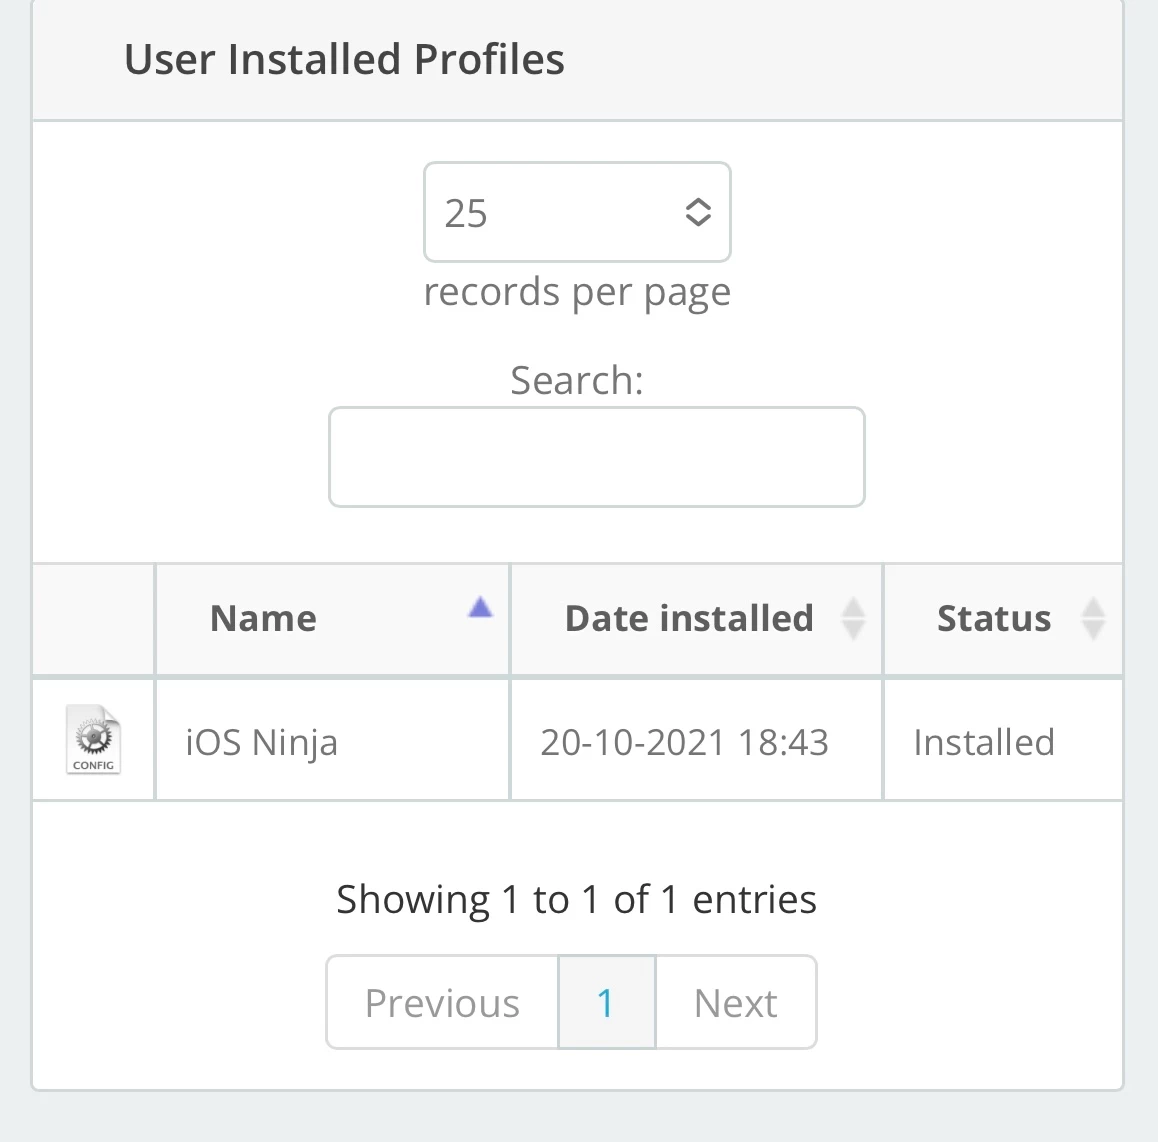Go to the Next page
Image resolution: width=1158 pixels, height=1142 pixels.
click(736, 1003)
